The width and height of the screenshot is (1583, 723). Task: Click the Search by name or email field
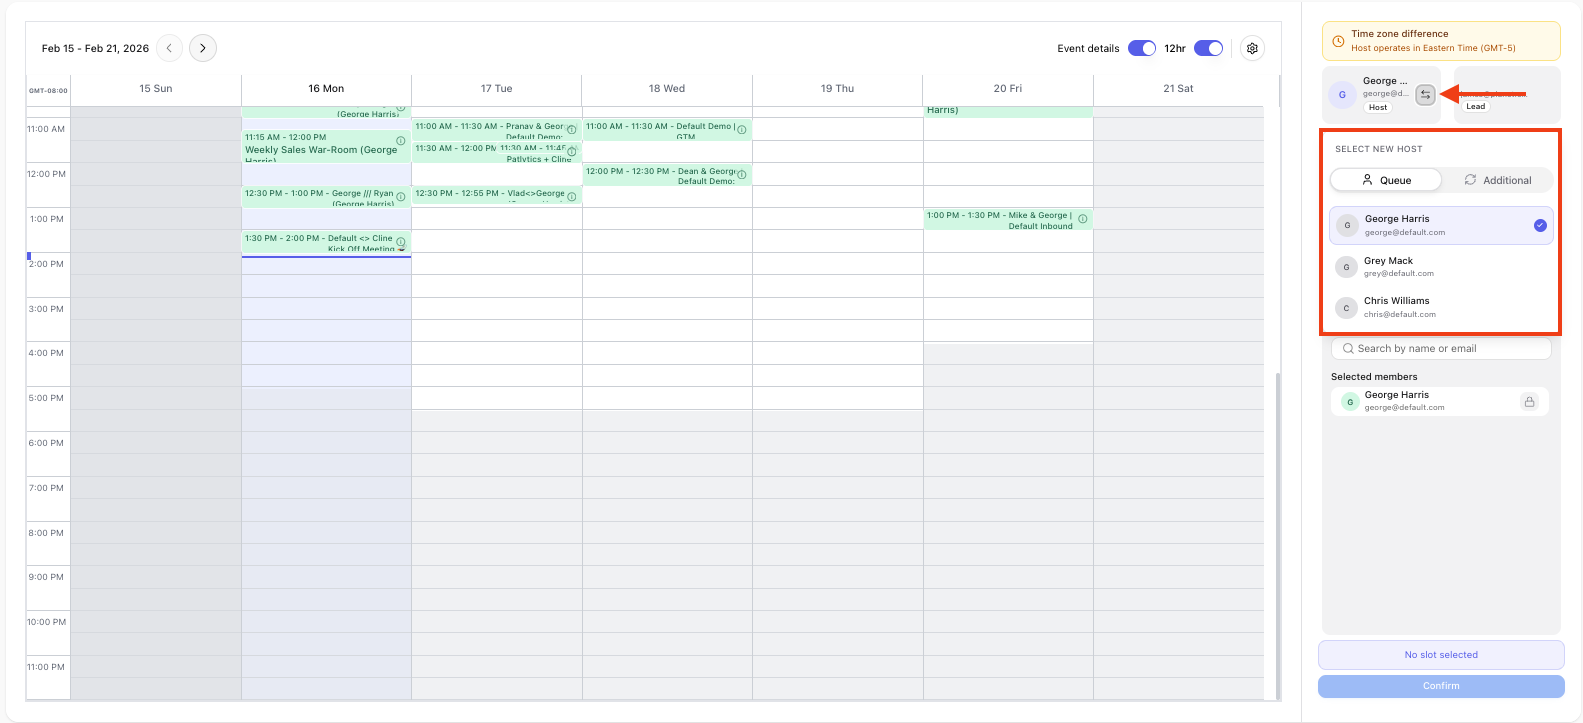click(1441, 348)
